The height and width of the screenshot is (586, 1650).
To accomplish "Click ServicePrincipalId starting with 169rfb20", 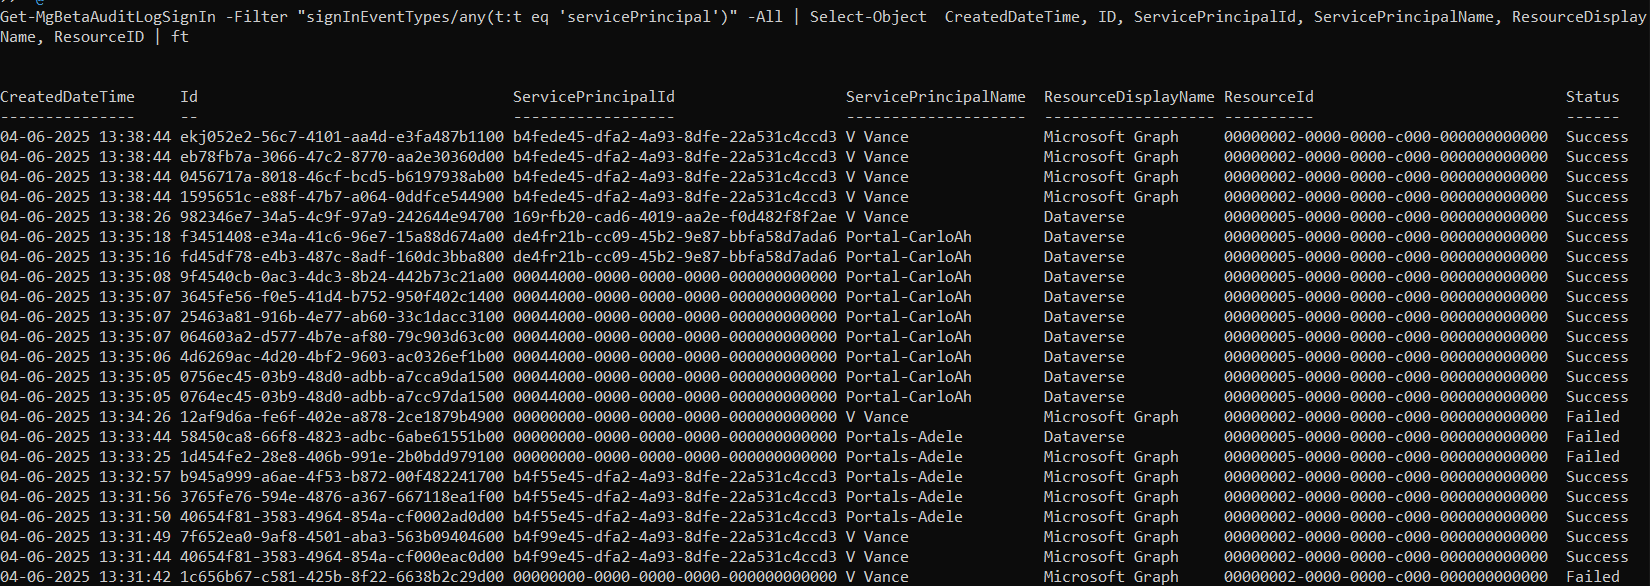I will coord(675,217).
